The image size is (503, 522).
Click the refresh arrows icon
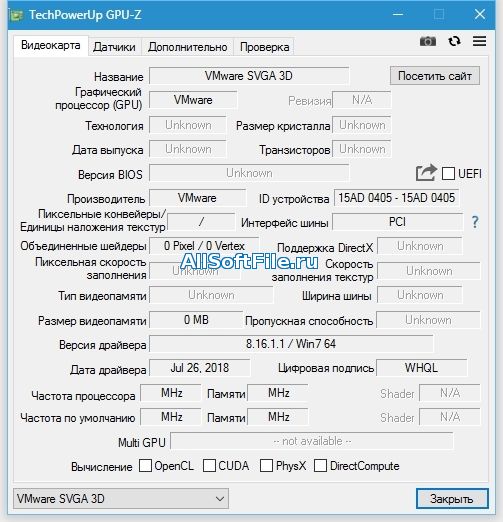coord(454,41)
